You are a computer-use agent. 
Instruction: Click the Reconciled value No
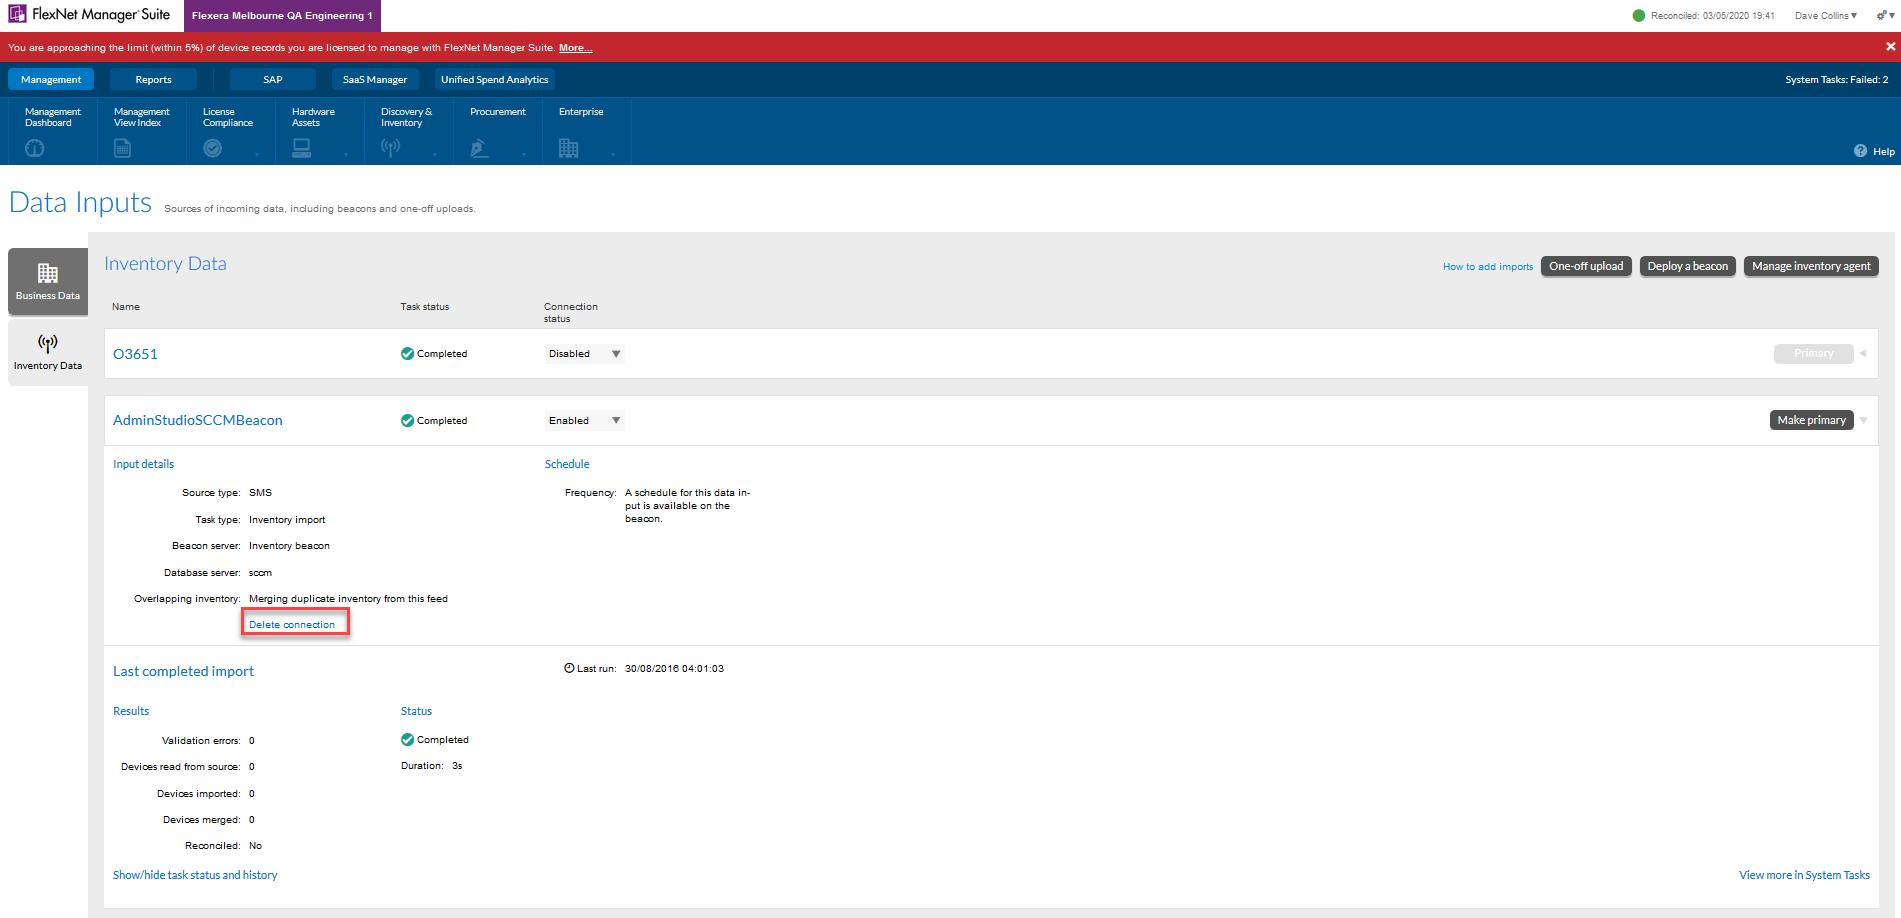coord(255,845)
